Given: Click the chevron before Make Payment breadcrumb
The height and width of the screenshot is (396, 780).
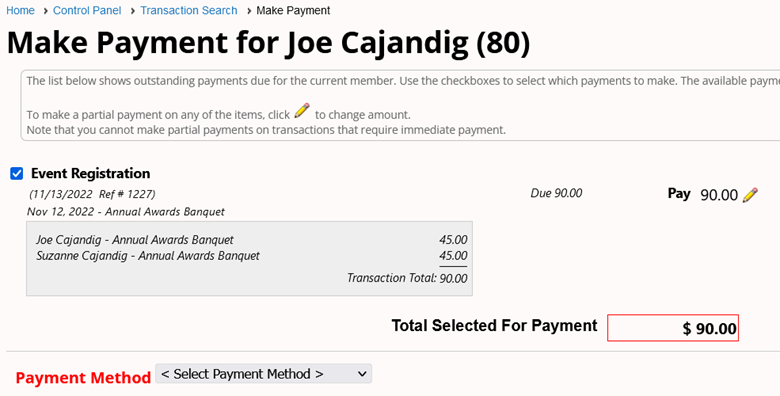Looking at the screenshot, I should pos(249,10).
